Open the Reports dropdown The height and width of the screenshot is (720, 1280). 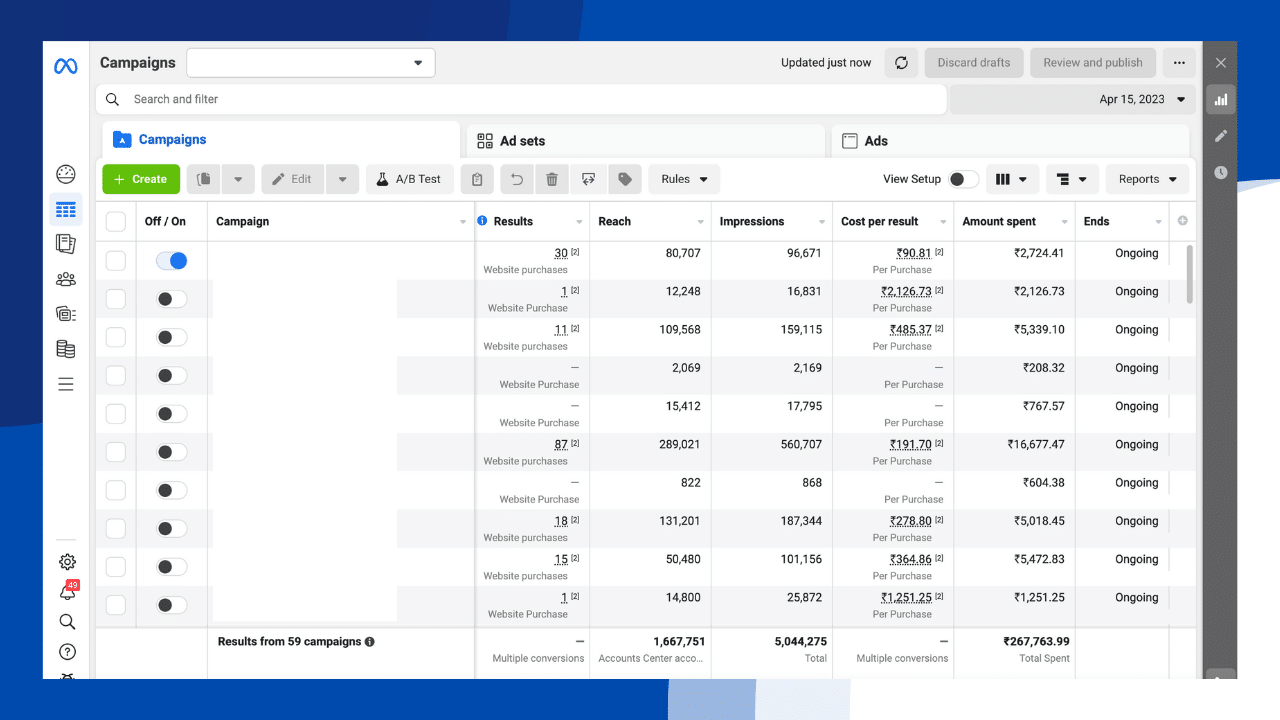1148,179
